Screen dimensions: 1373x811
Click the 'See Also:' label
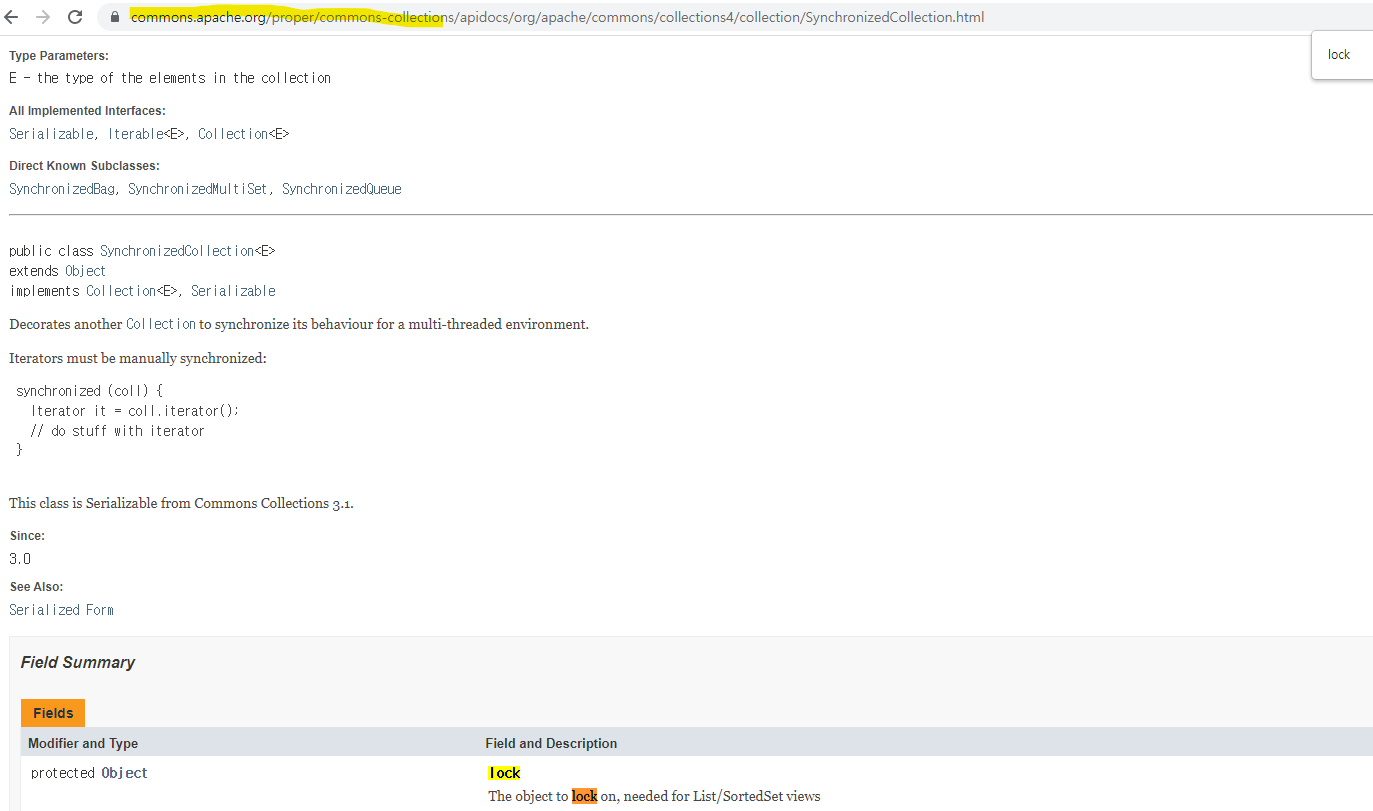pos(36,587)
